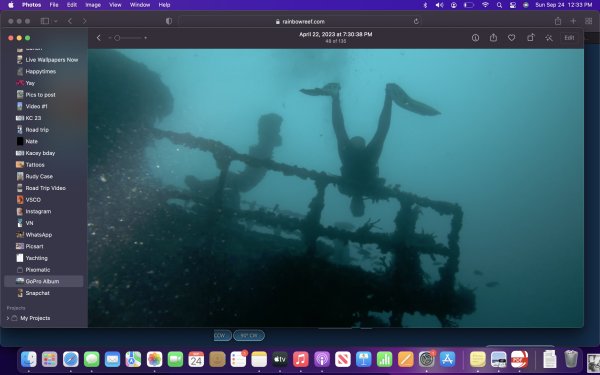The image size is (600, 375).
Task: Open Wi-Fi status menu
Action: [485, 5]
